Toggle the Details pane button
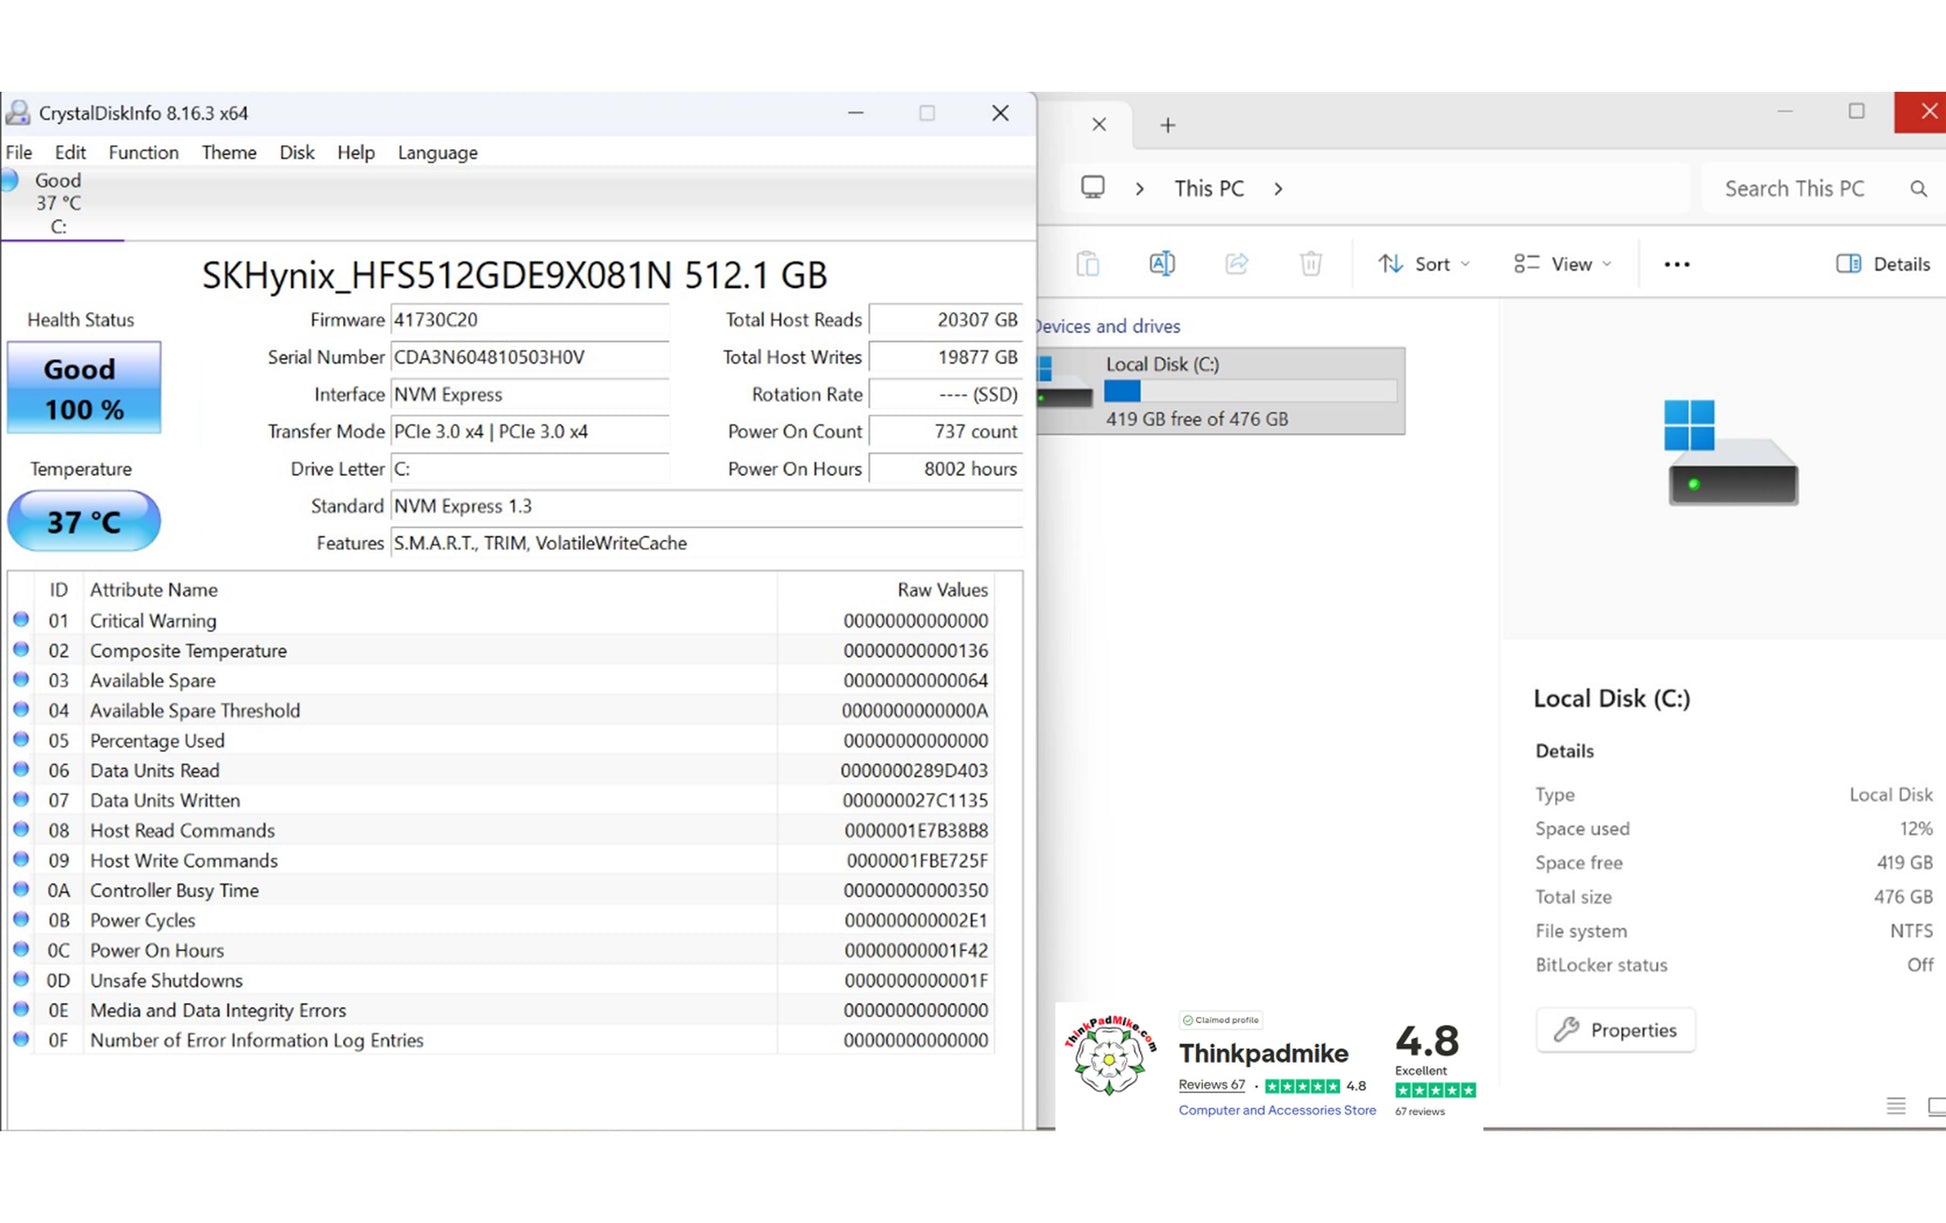 pyautogui.click(x=1883, y=264)
